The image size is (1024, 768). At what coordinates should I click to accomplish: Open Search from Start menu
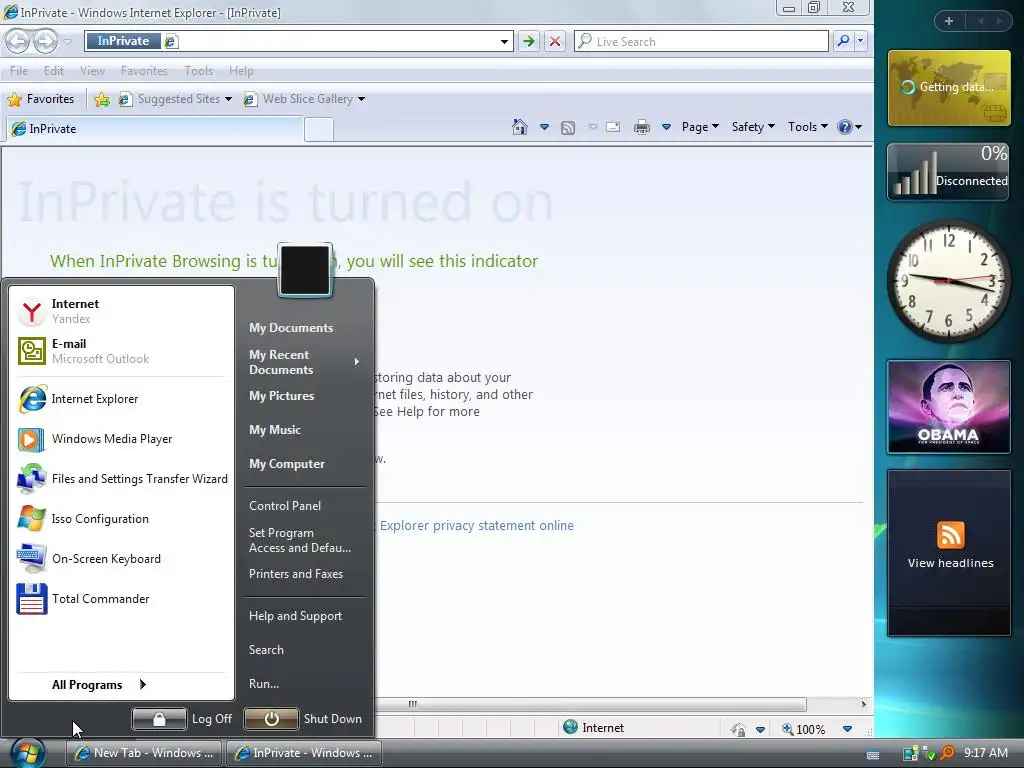[266, 650]
